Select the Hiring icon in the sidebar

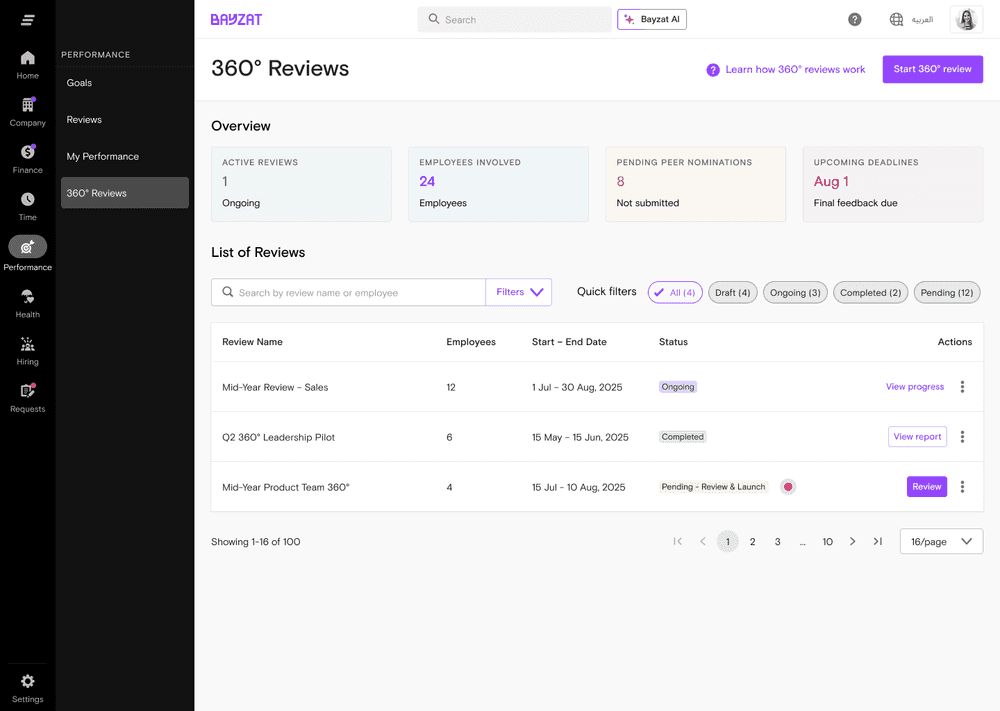27,350
